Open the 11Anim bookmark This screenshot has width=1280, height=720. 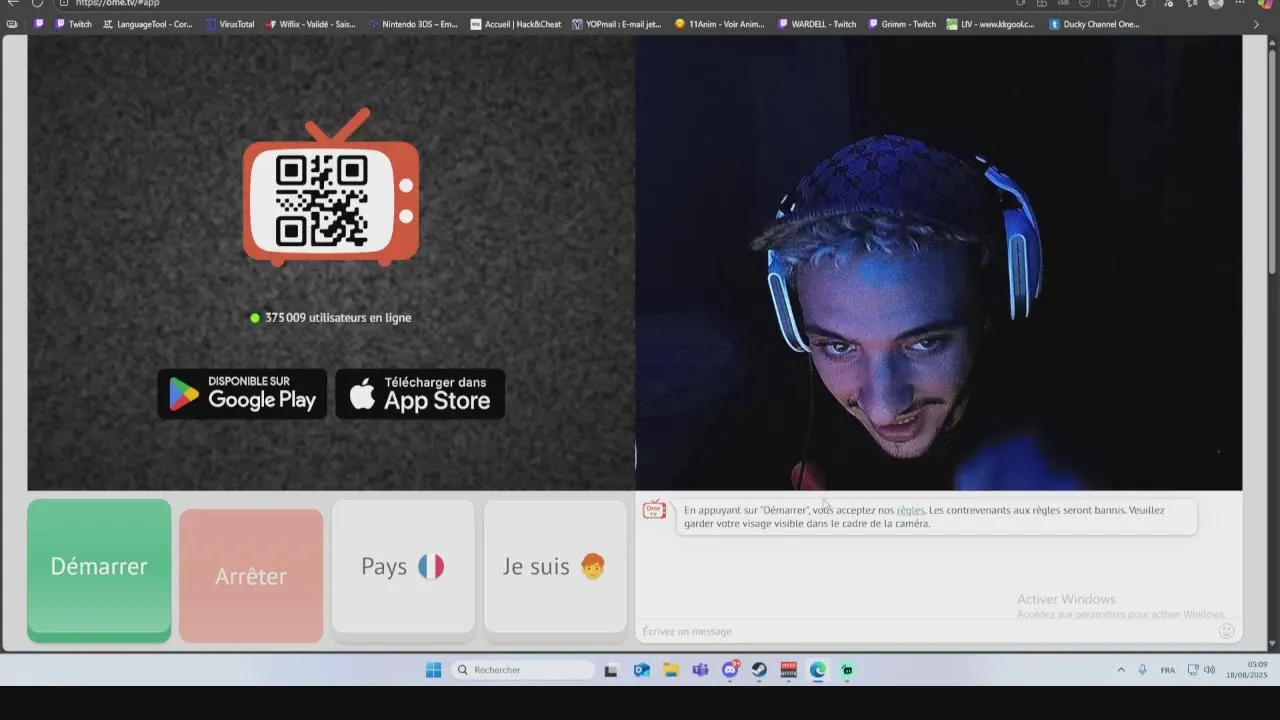pyautogui.click(x=720, y=24)
